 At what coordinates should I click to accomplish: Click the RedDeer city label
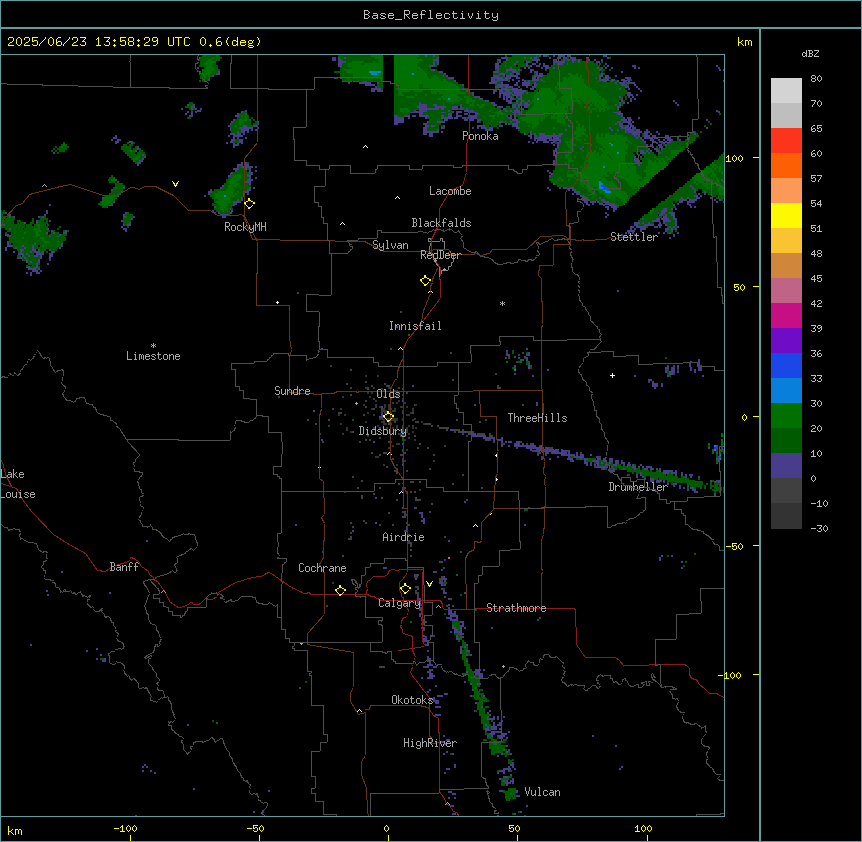(x=440, y=255)
